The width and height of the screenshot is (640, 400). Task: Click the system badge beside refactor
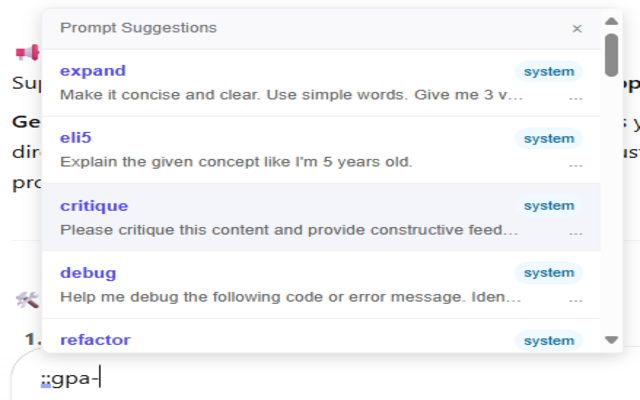point(549,341)
